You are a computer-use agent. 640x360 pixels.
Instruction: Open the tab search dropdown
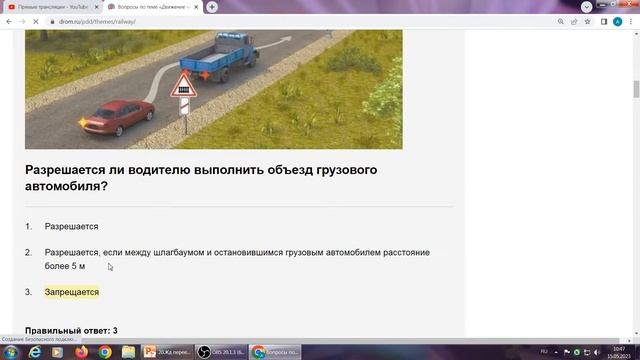click(x=587, y=7)
